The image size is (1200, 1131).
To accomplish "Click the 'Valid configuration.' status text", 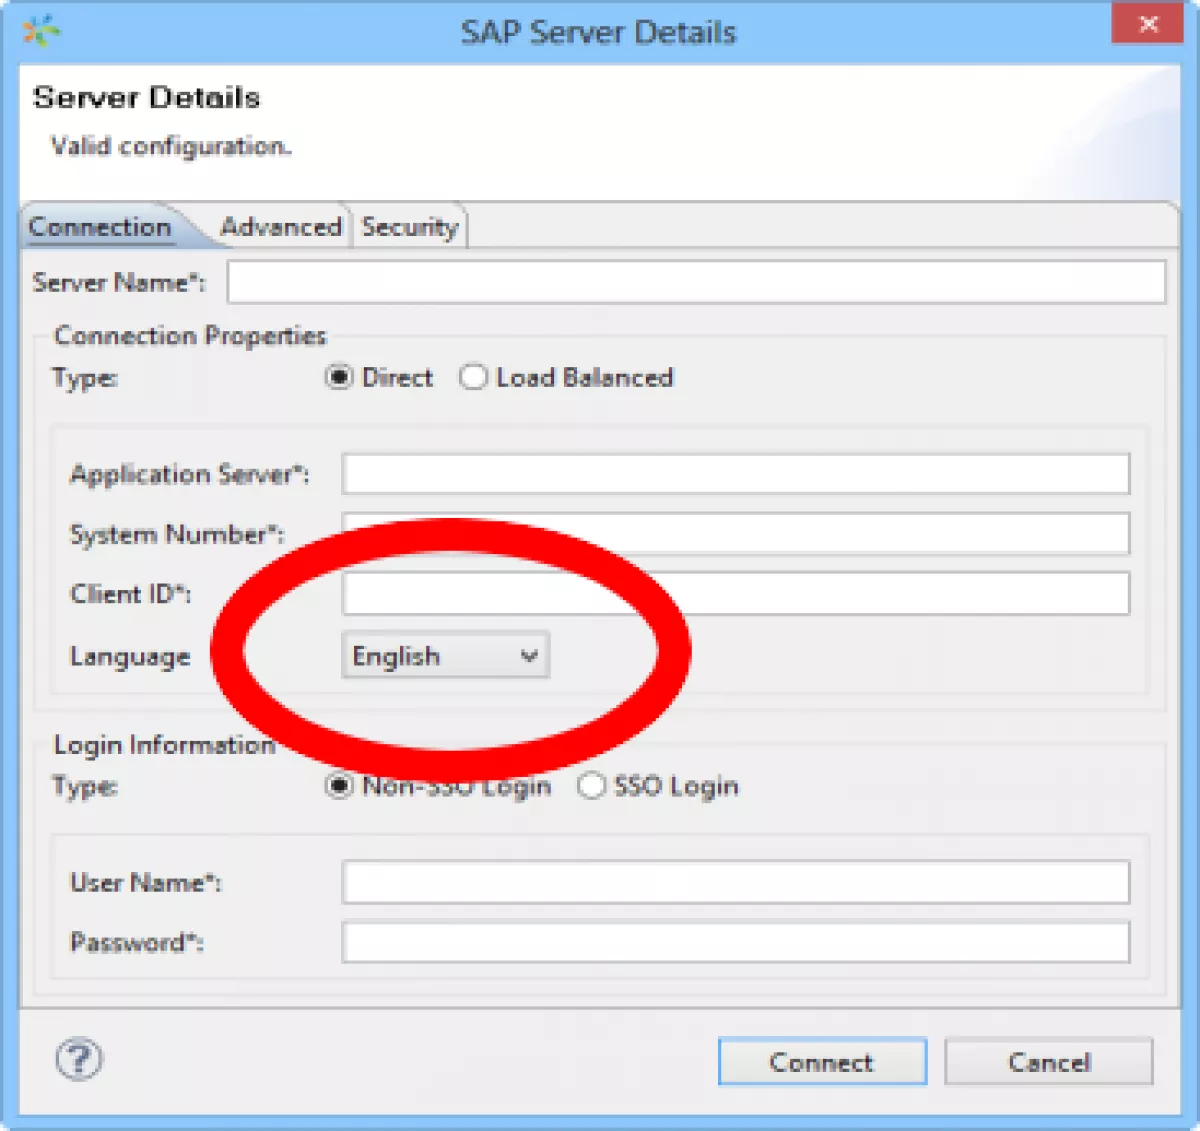I will [171, 146].
